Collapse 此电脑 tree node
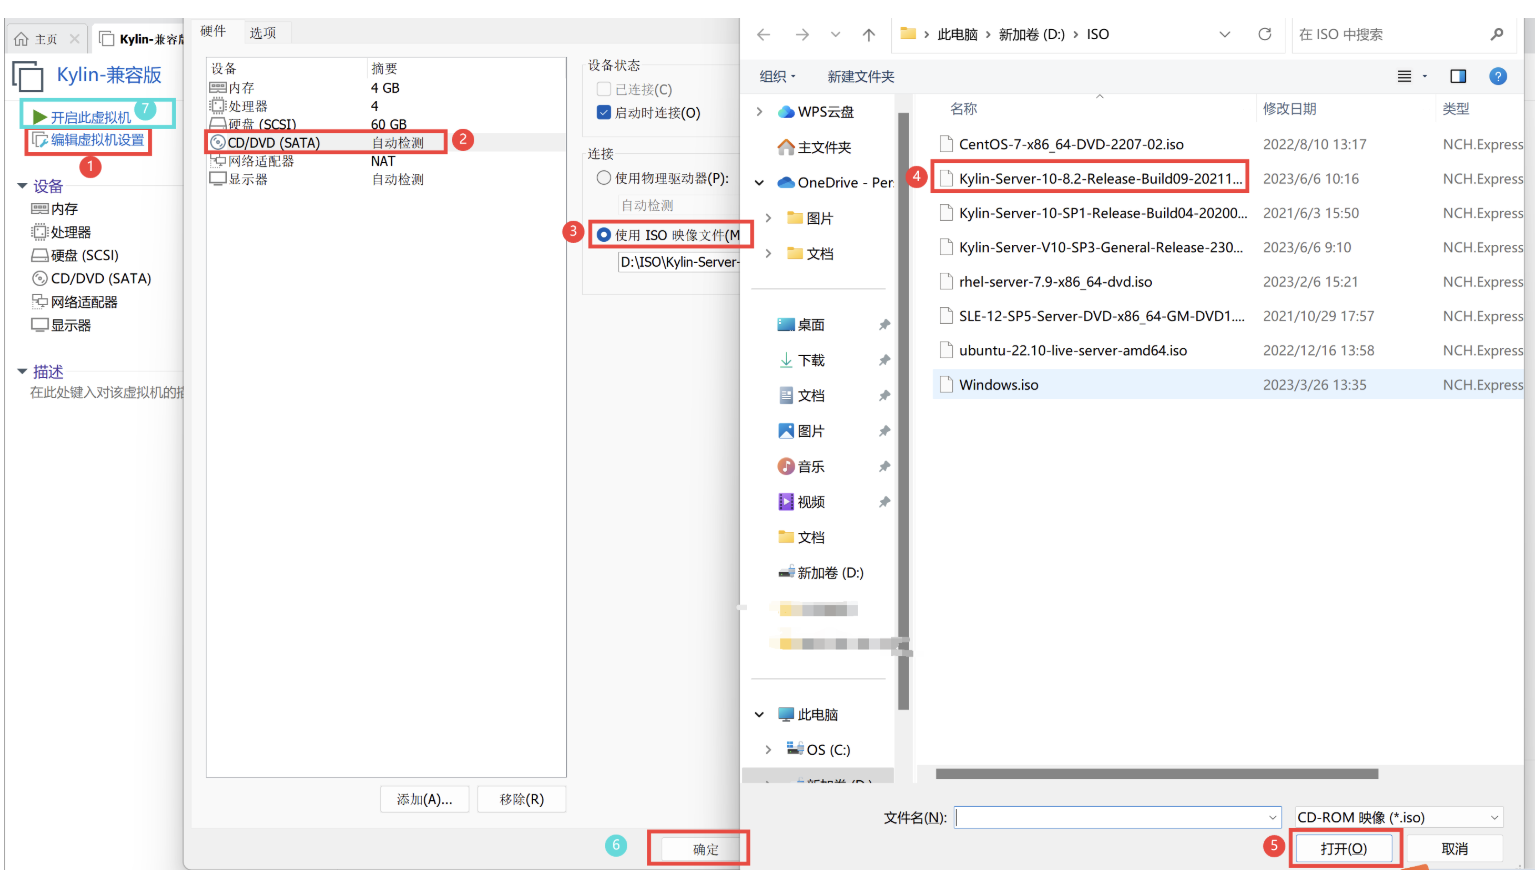The height and width of the screenshot is (873, 1535). [x=759, y=715]
